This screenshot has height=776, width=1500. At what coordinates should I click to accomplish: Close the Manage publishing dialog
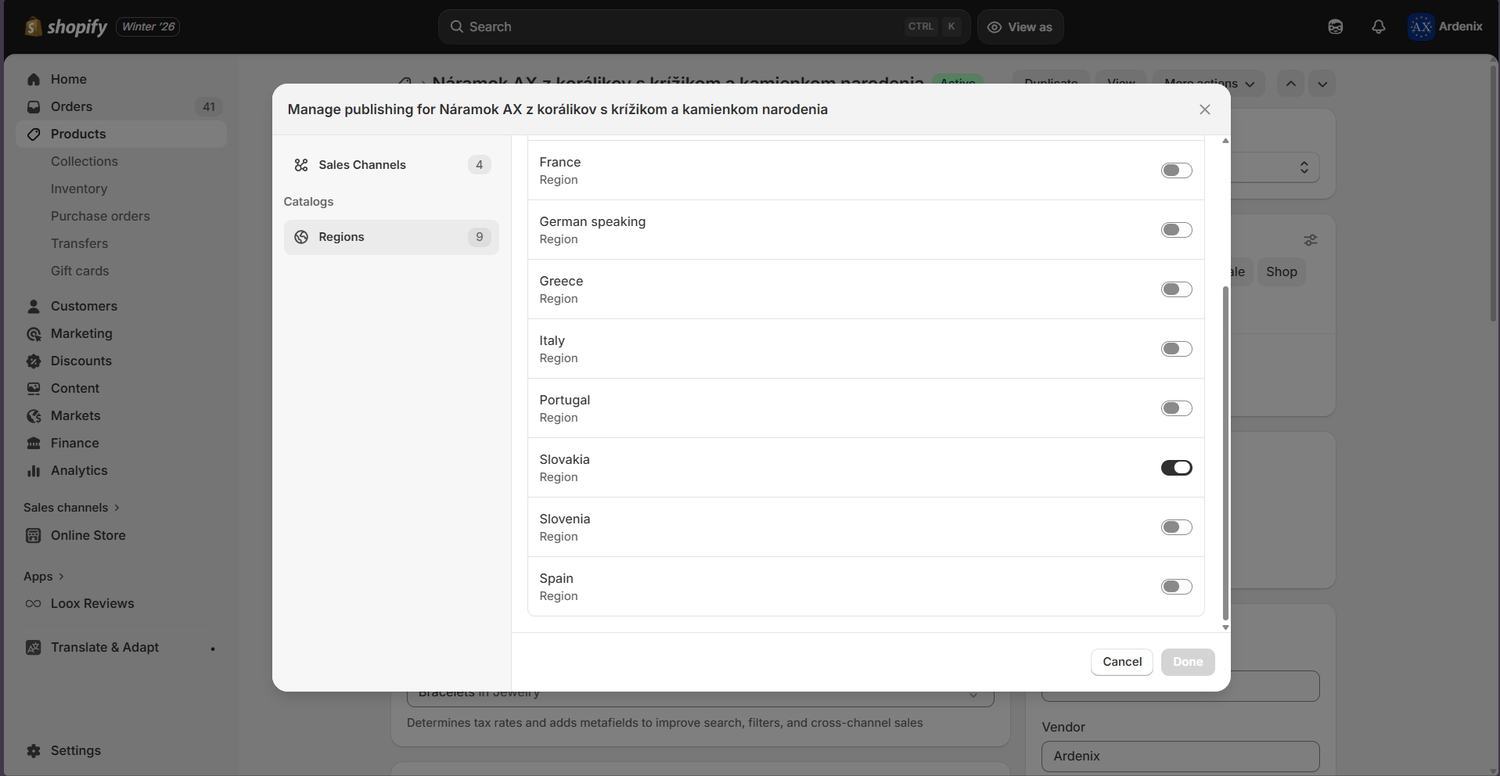[x=1205, y=109]
